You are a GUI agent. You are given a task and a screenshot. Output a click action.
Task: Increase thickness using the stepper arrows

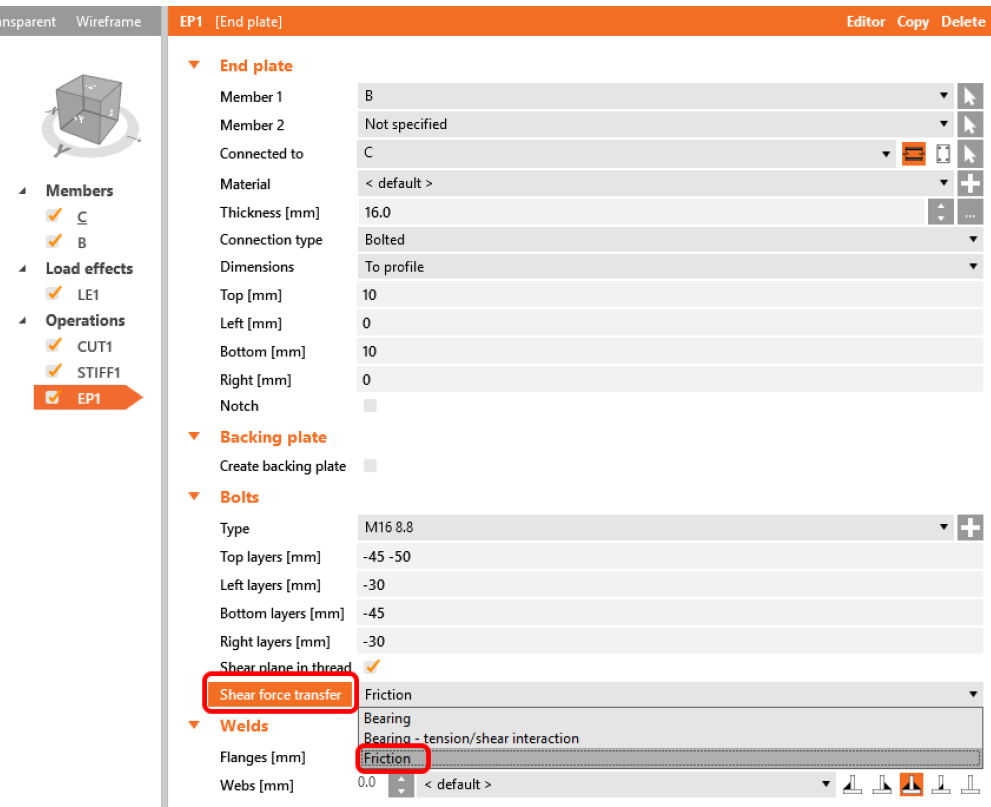pos(941,208)
